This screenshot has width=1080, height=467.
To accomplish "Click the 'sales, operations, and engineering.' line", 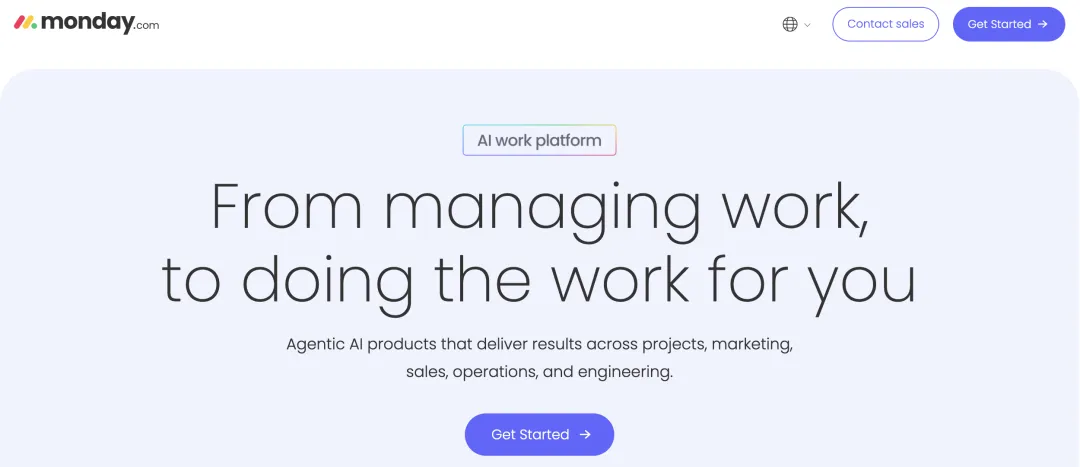I will (x=539, y=372).
